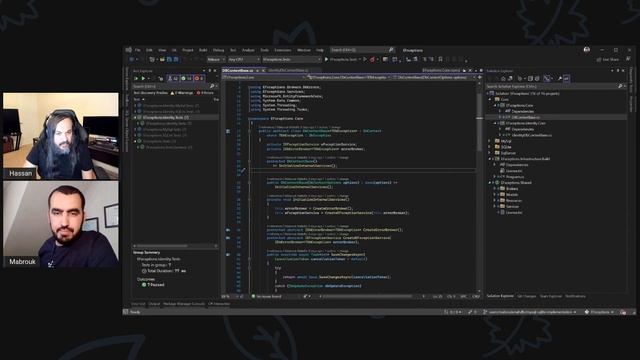Image resolution: width=640 pixels, height=360 pixels.
Task: Open the Build menu
Action: 203,50
